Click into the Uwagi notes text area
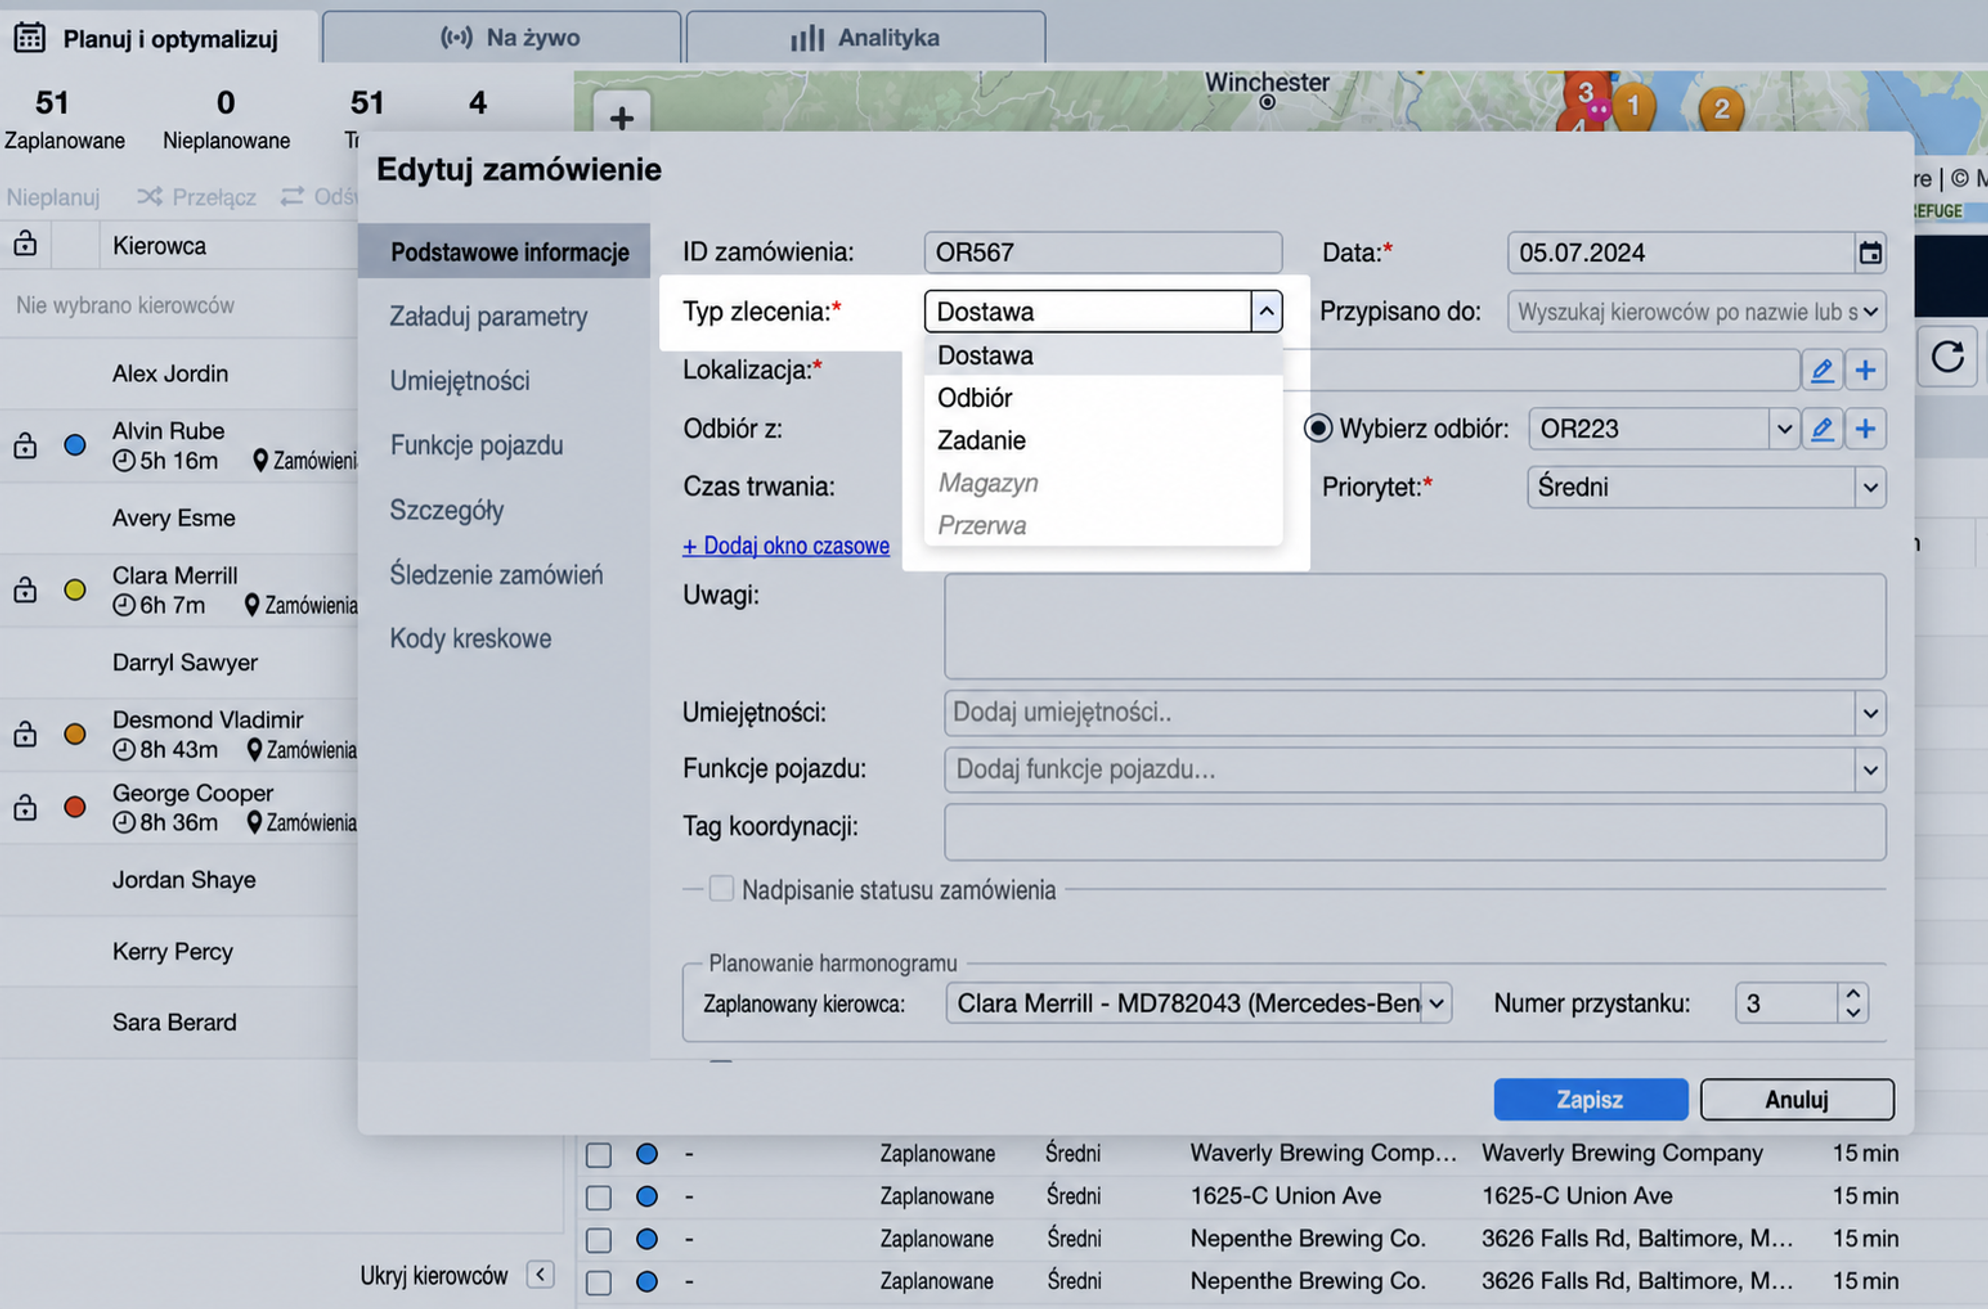 [x=1414, y=626]
